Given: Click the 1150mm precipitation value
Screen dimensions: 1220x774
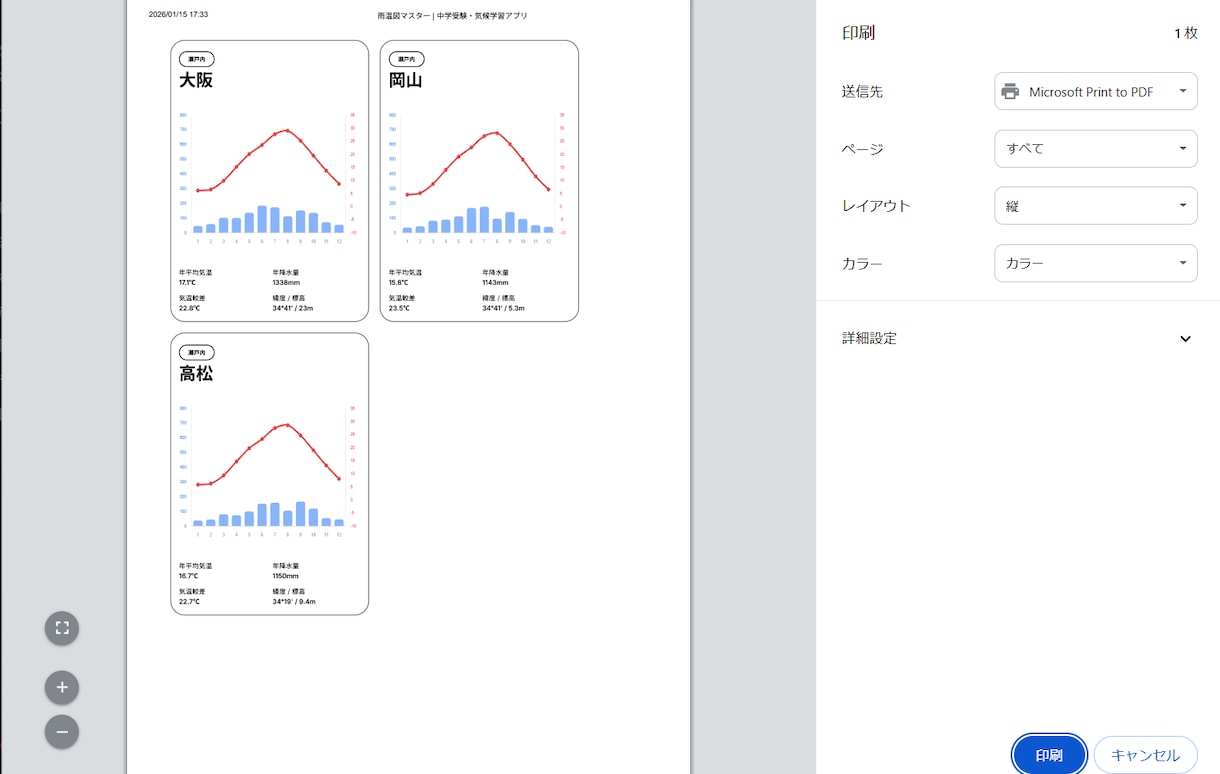Looking at the screenshot, I should [x=286, y=576].
